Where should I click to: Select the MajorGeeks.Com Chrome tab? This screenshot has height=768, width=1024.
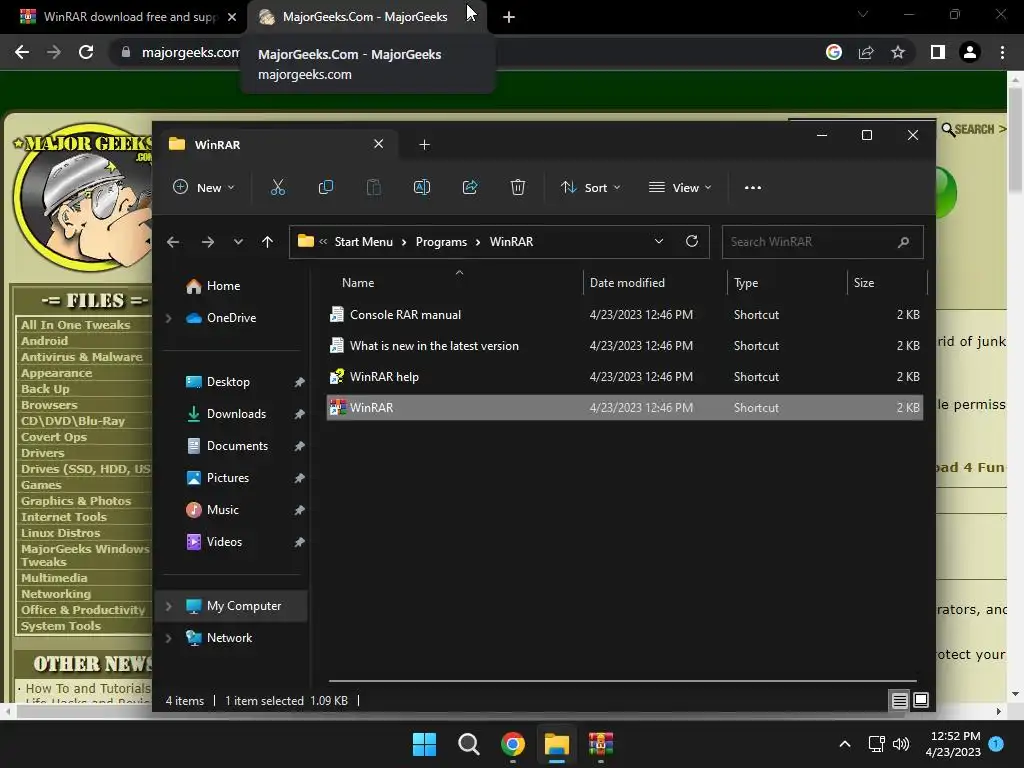coord(364,17)
